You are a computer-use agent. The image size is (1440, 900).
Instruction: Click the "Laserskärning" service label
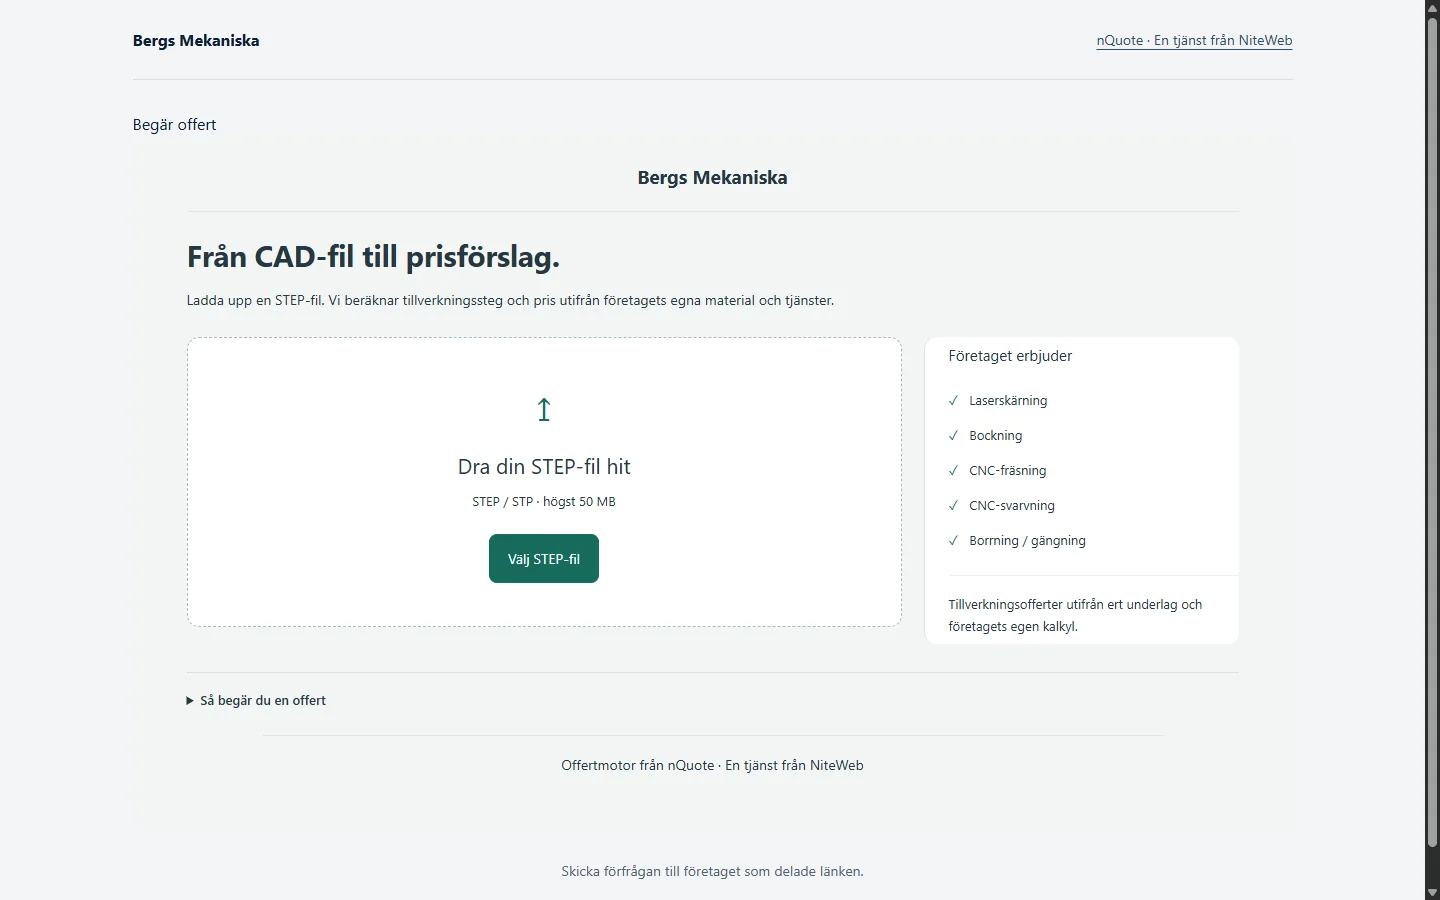point(1008,401)
